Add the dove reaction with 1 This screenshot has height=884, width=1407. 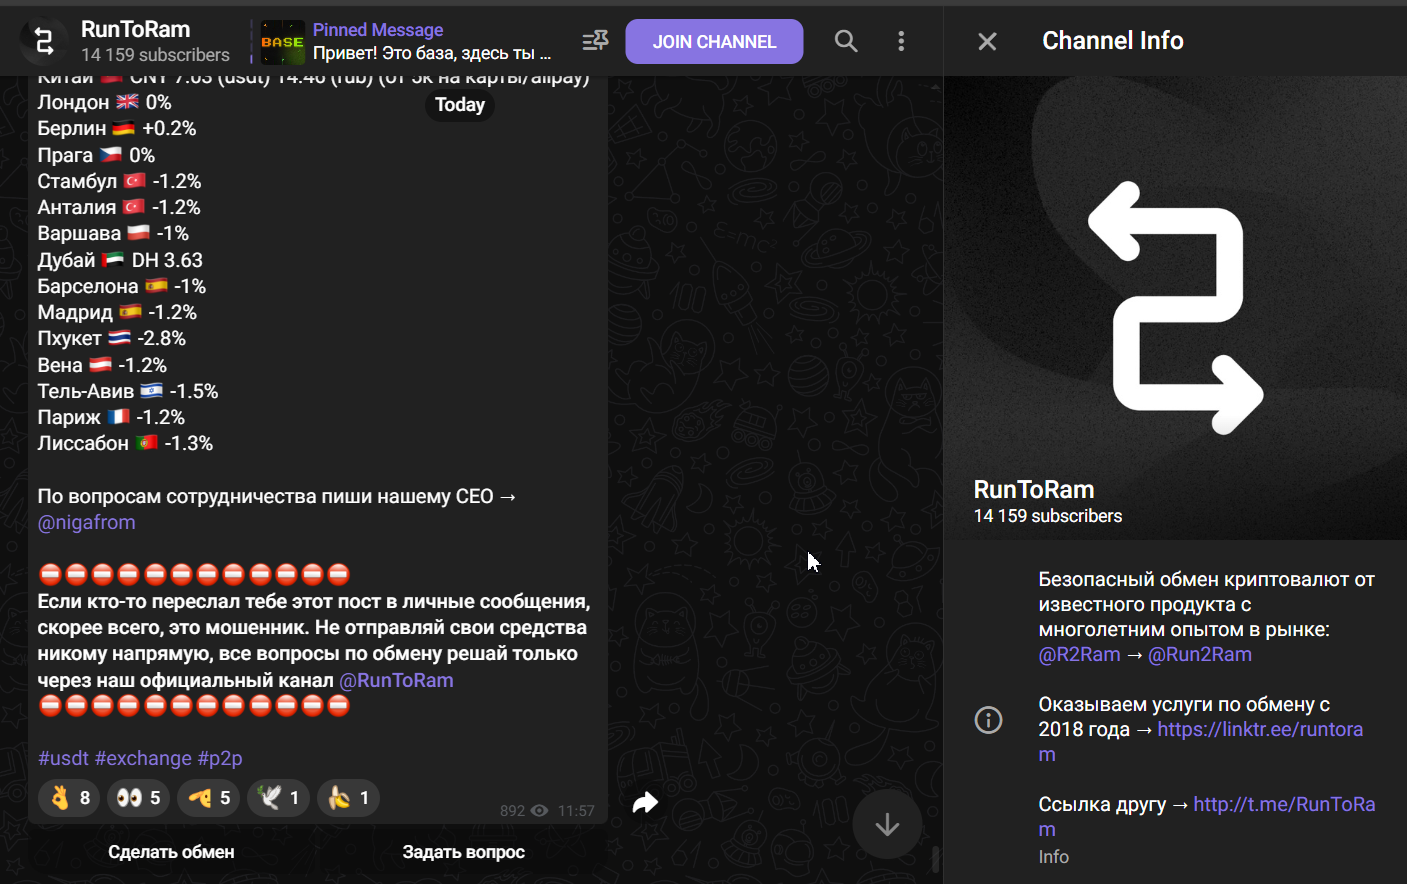point(279,798)
